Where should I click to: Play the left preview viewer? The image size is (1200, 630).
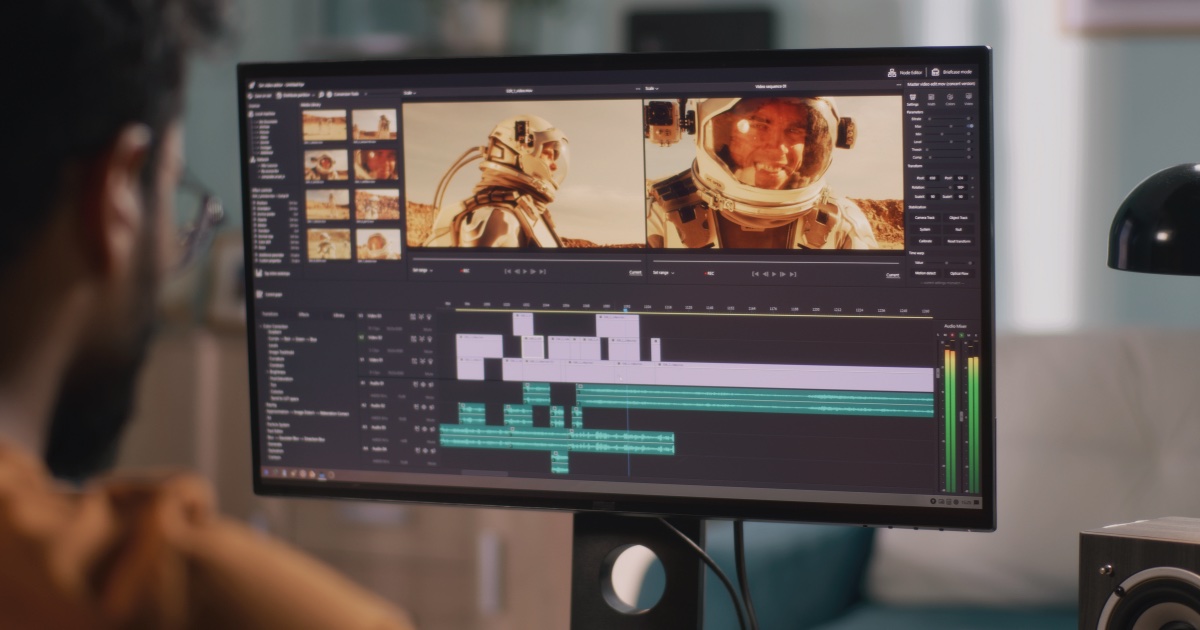tap(525, 271)
